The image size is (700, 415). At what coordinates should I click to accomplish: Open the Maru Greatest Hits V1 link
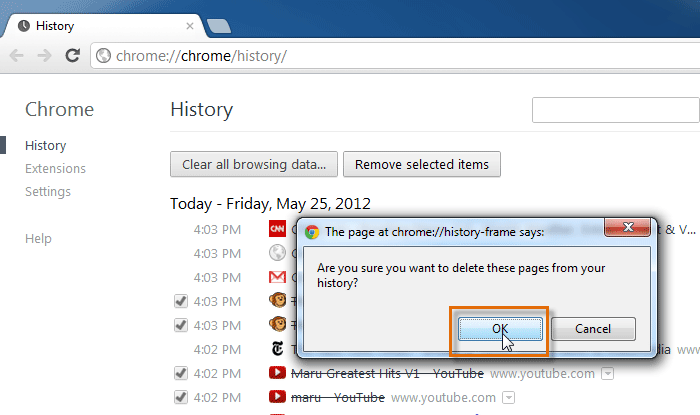(x=387, y=374)
